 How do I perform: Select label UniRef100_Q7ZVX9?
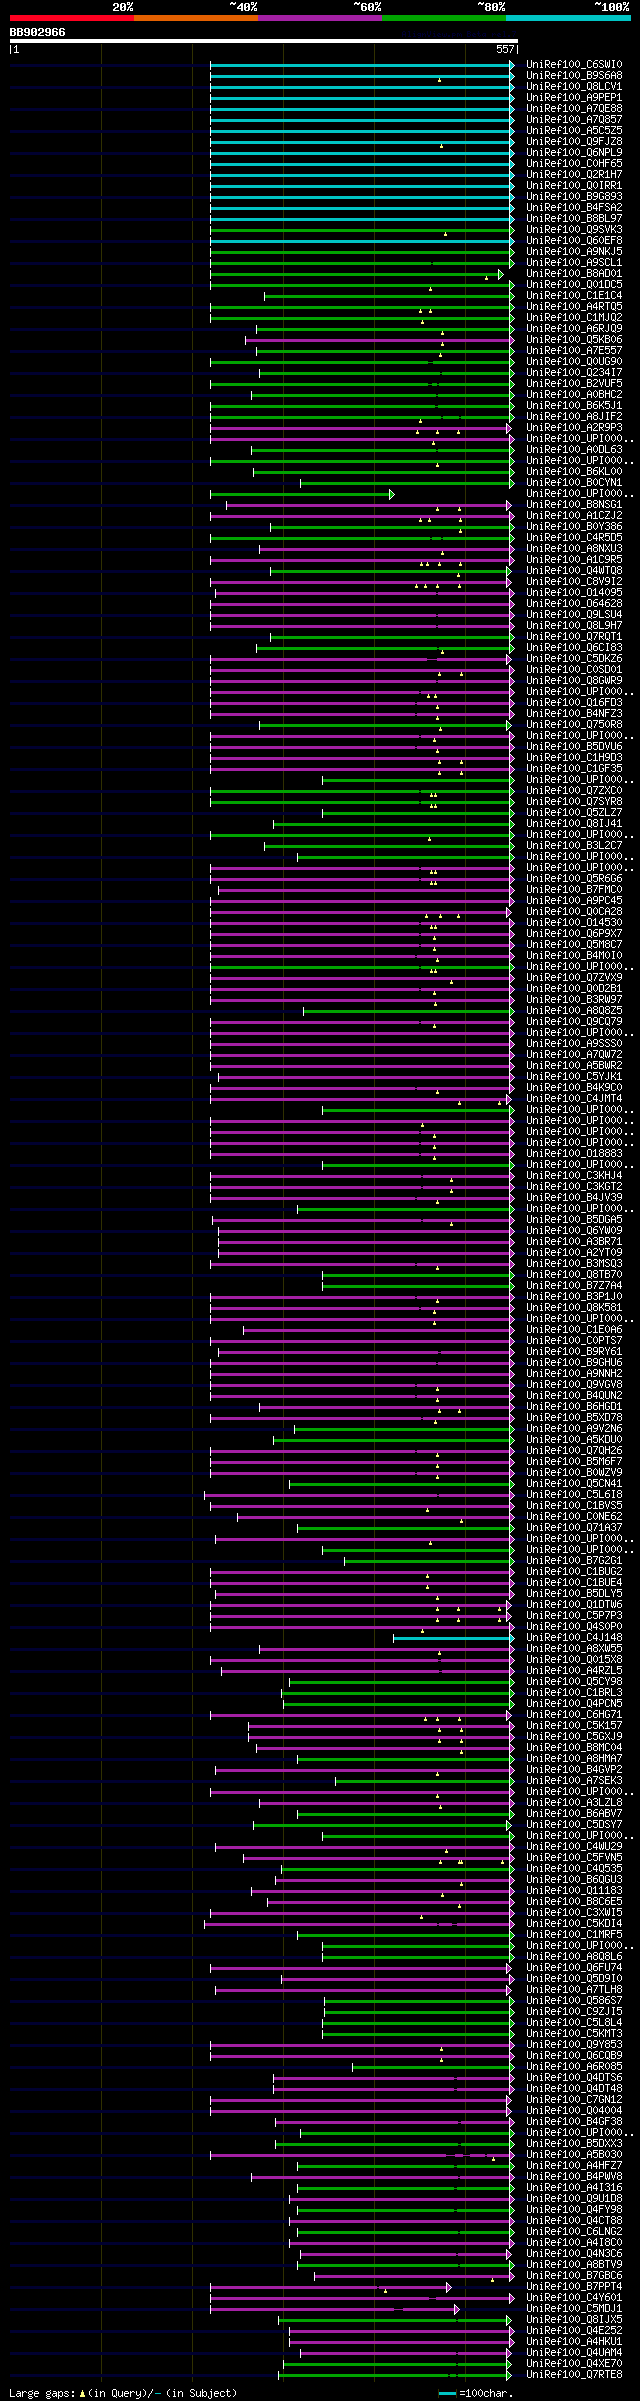574,978
